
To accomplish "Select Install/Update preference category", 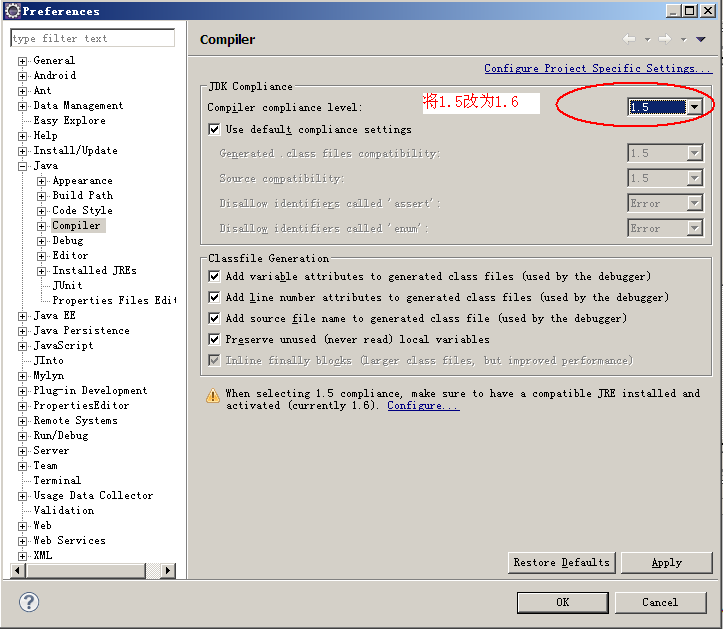I will [76, 150].
